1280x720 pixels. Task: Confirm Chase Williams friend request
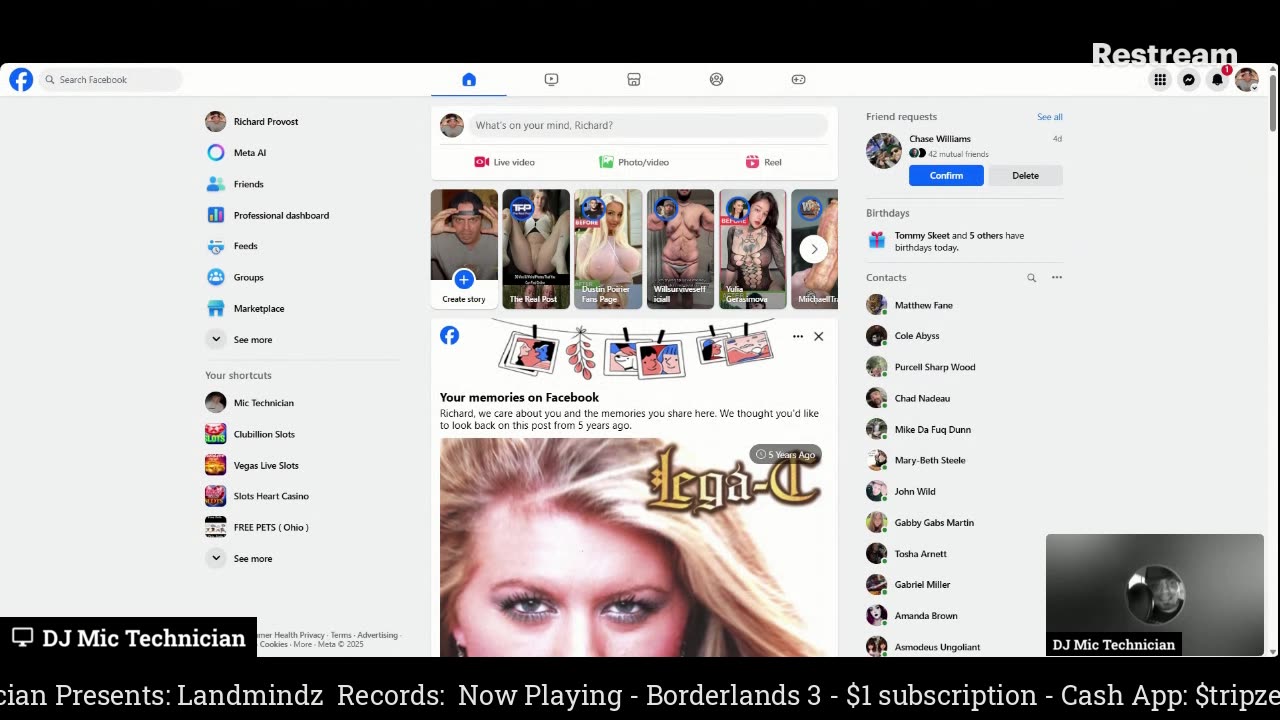click(946, 176)
